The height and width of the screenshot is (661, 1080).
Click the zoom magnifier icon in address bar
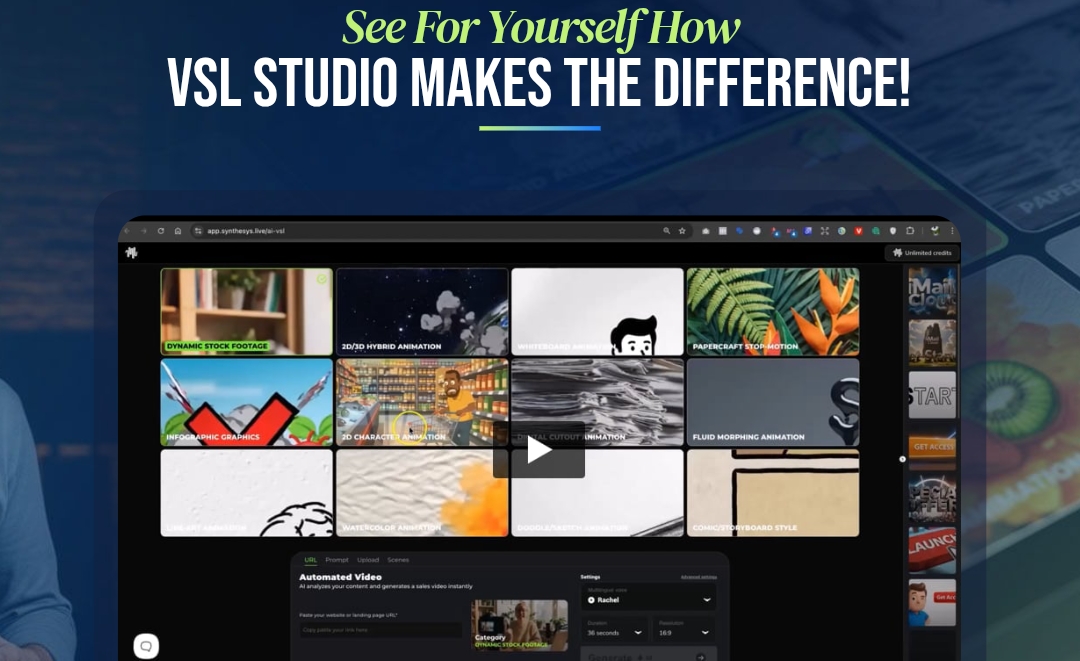[x=667, y=230]
